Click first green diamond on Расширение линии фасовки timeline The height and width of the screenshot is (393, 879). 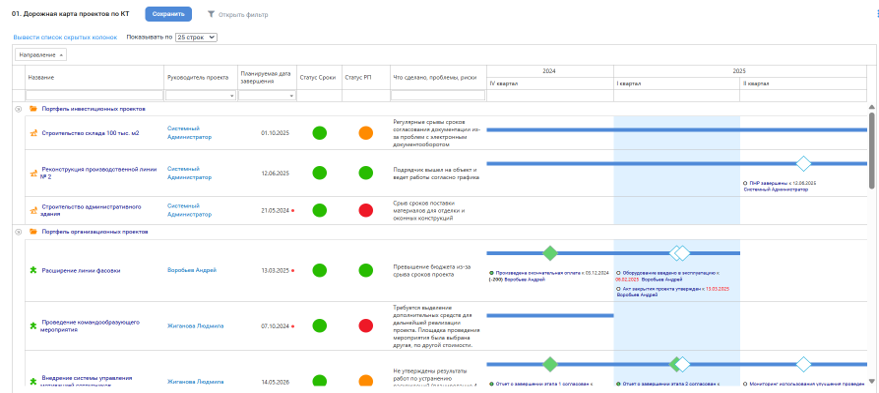(x=550, y=253)
